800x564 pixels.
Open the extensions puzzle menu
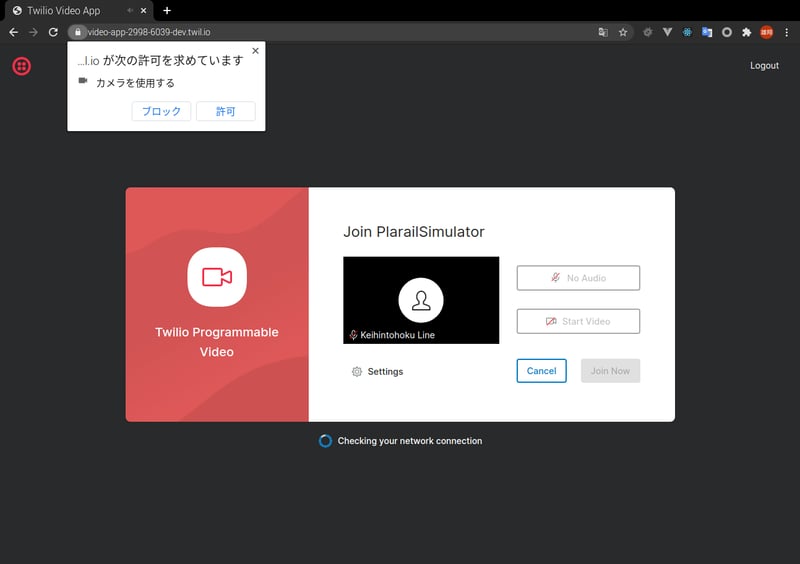(x=746, y=32)
